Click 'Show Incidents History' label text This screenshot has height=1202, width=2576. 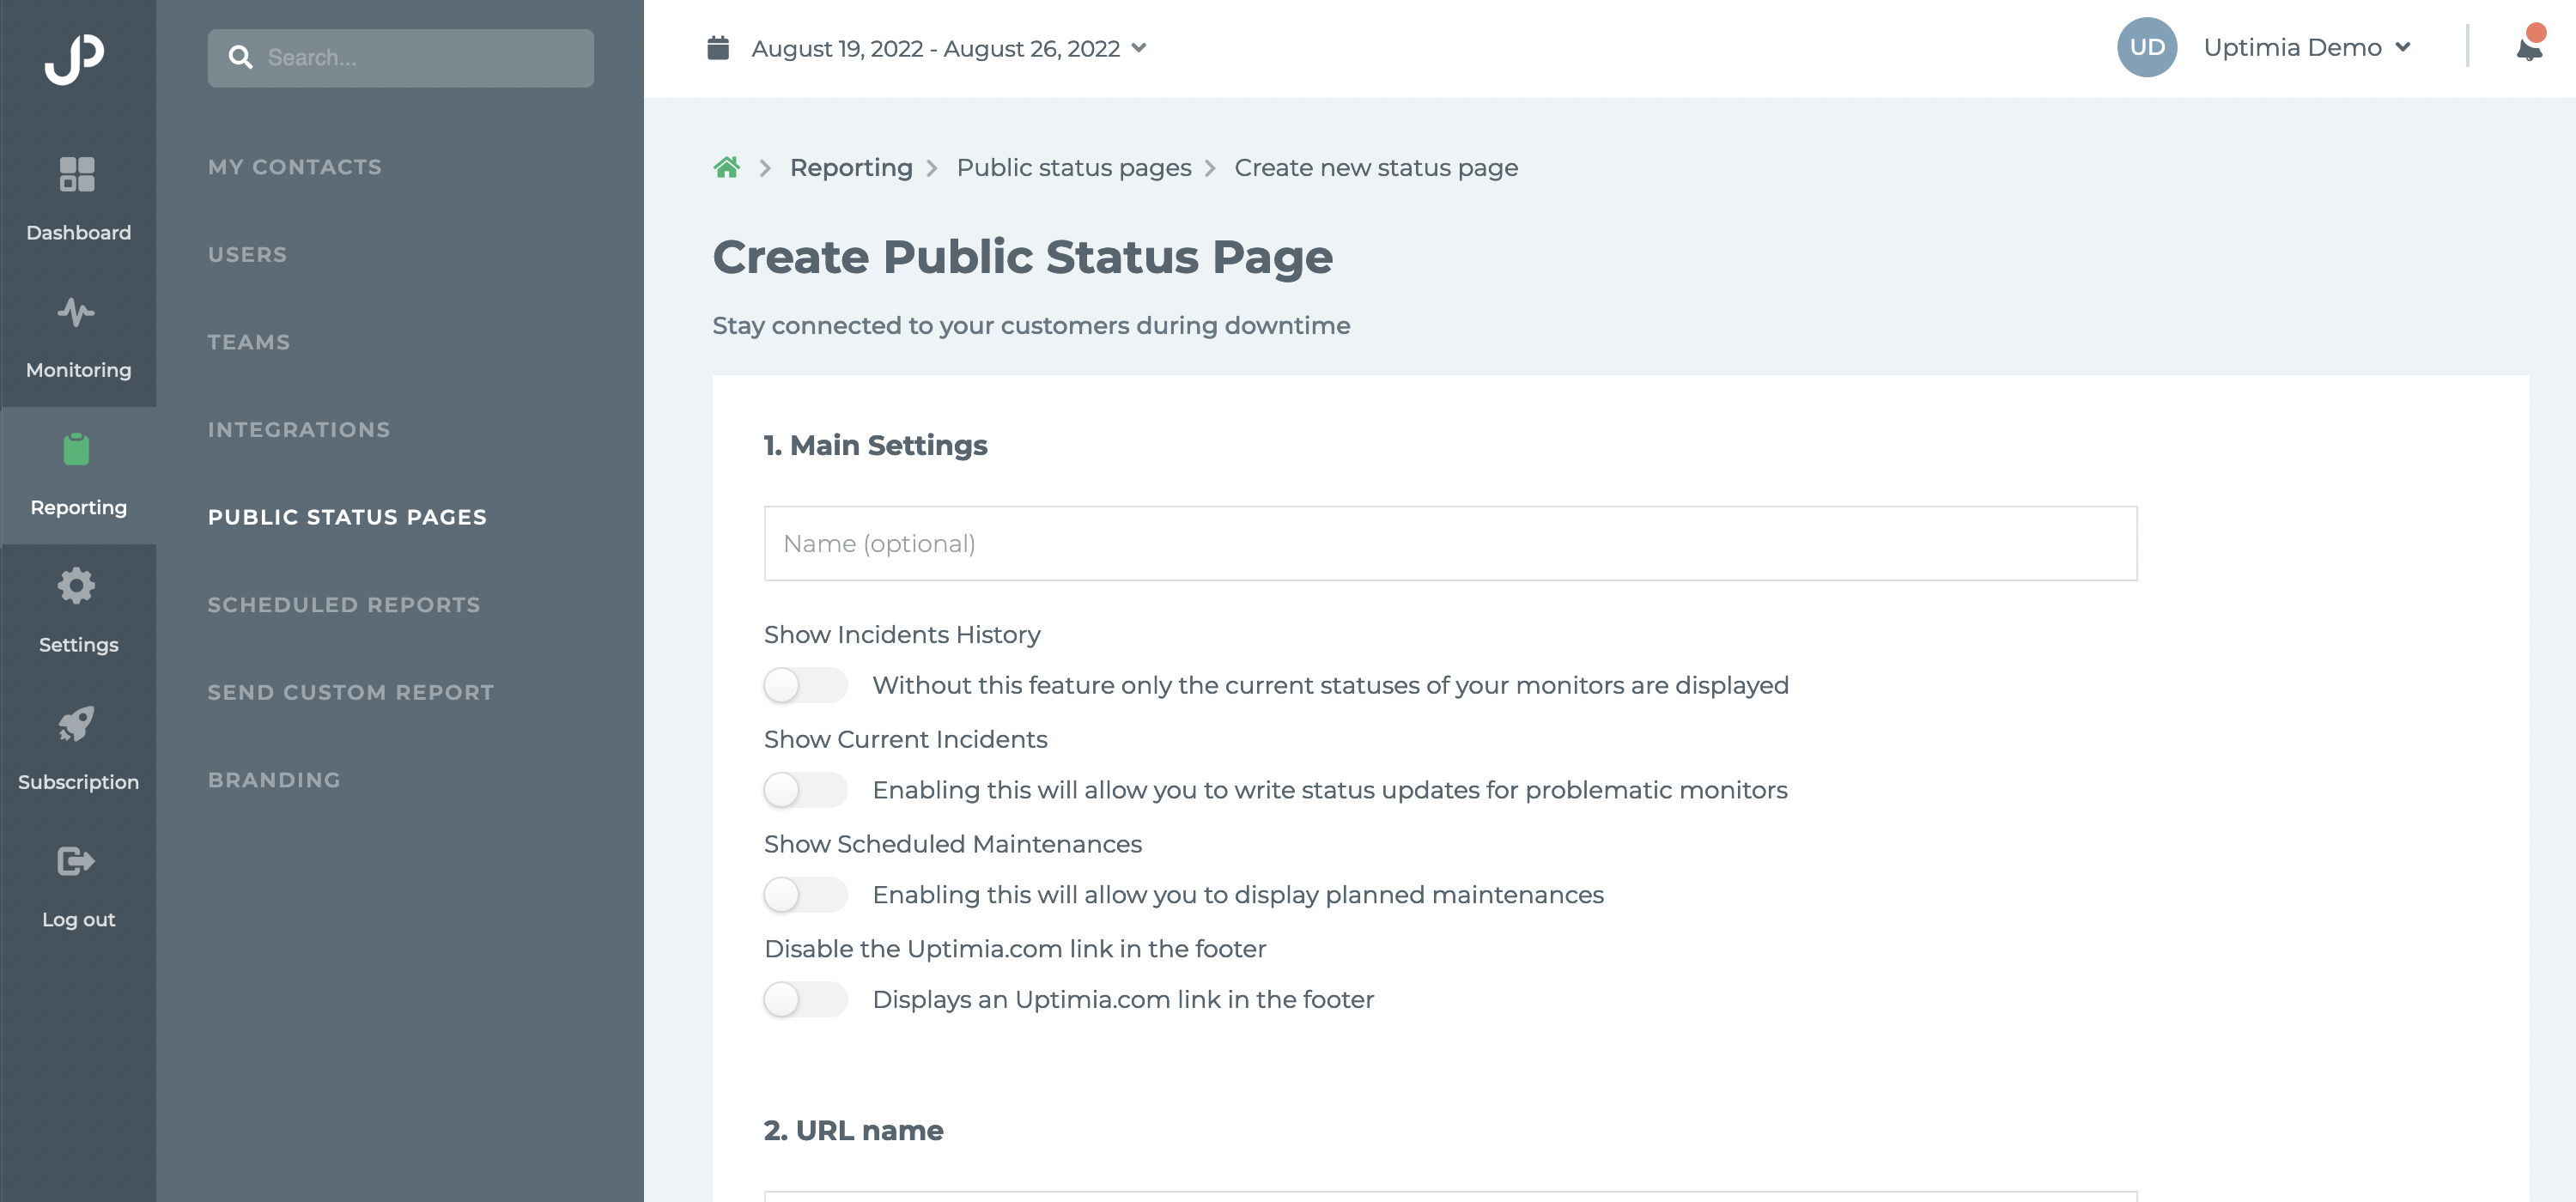pyautogui.click(x=902, y=635)
